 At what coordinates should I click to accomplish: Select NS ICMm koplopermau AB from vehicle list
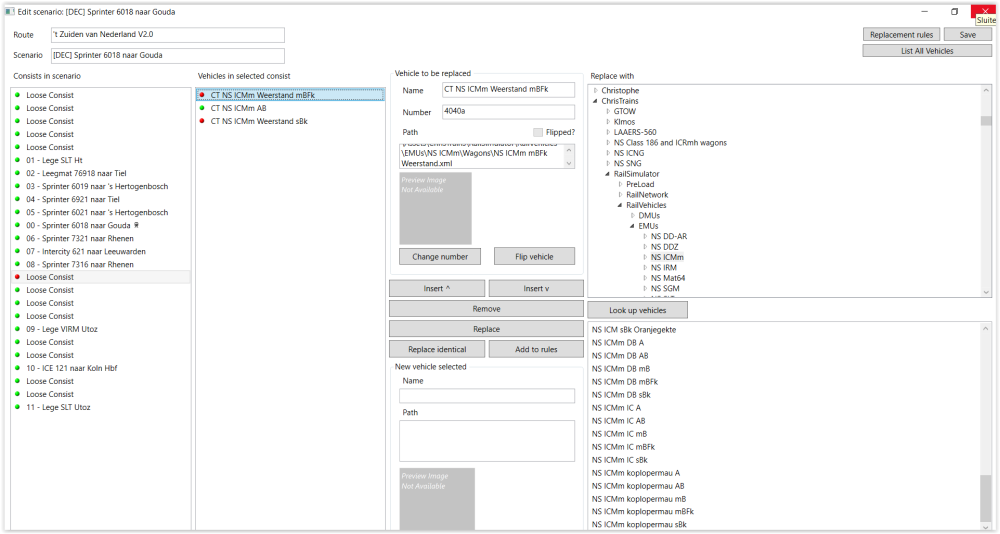(x=638, y=486)
